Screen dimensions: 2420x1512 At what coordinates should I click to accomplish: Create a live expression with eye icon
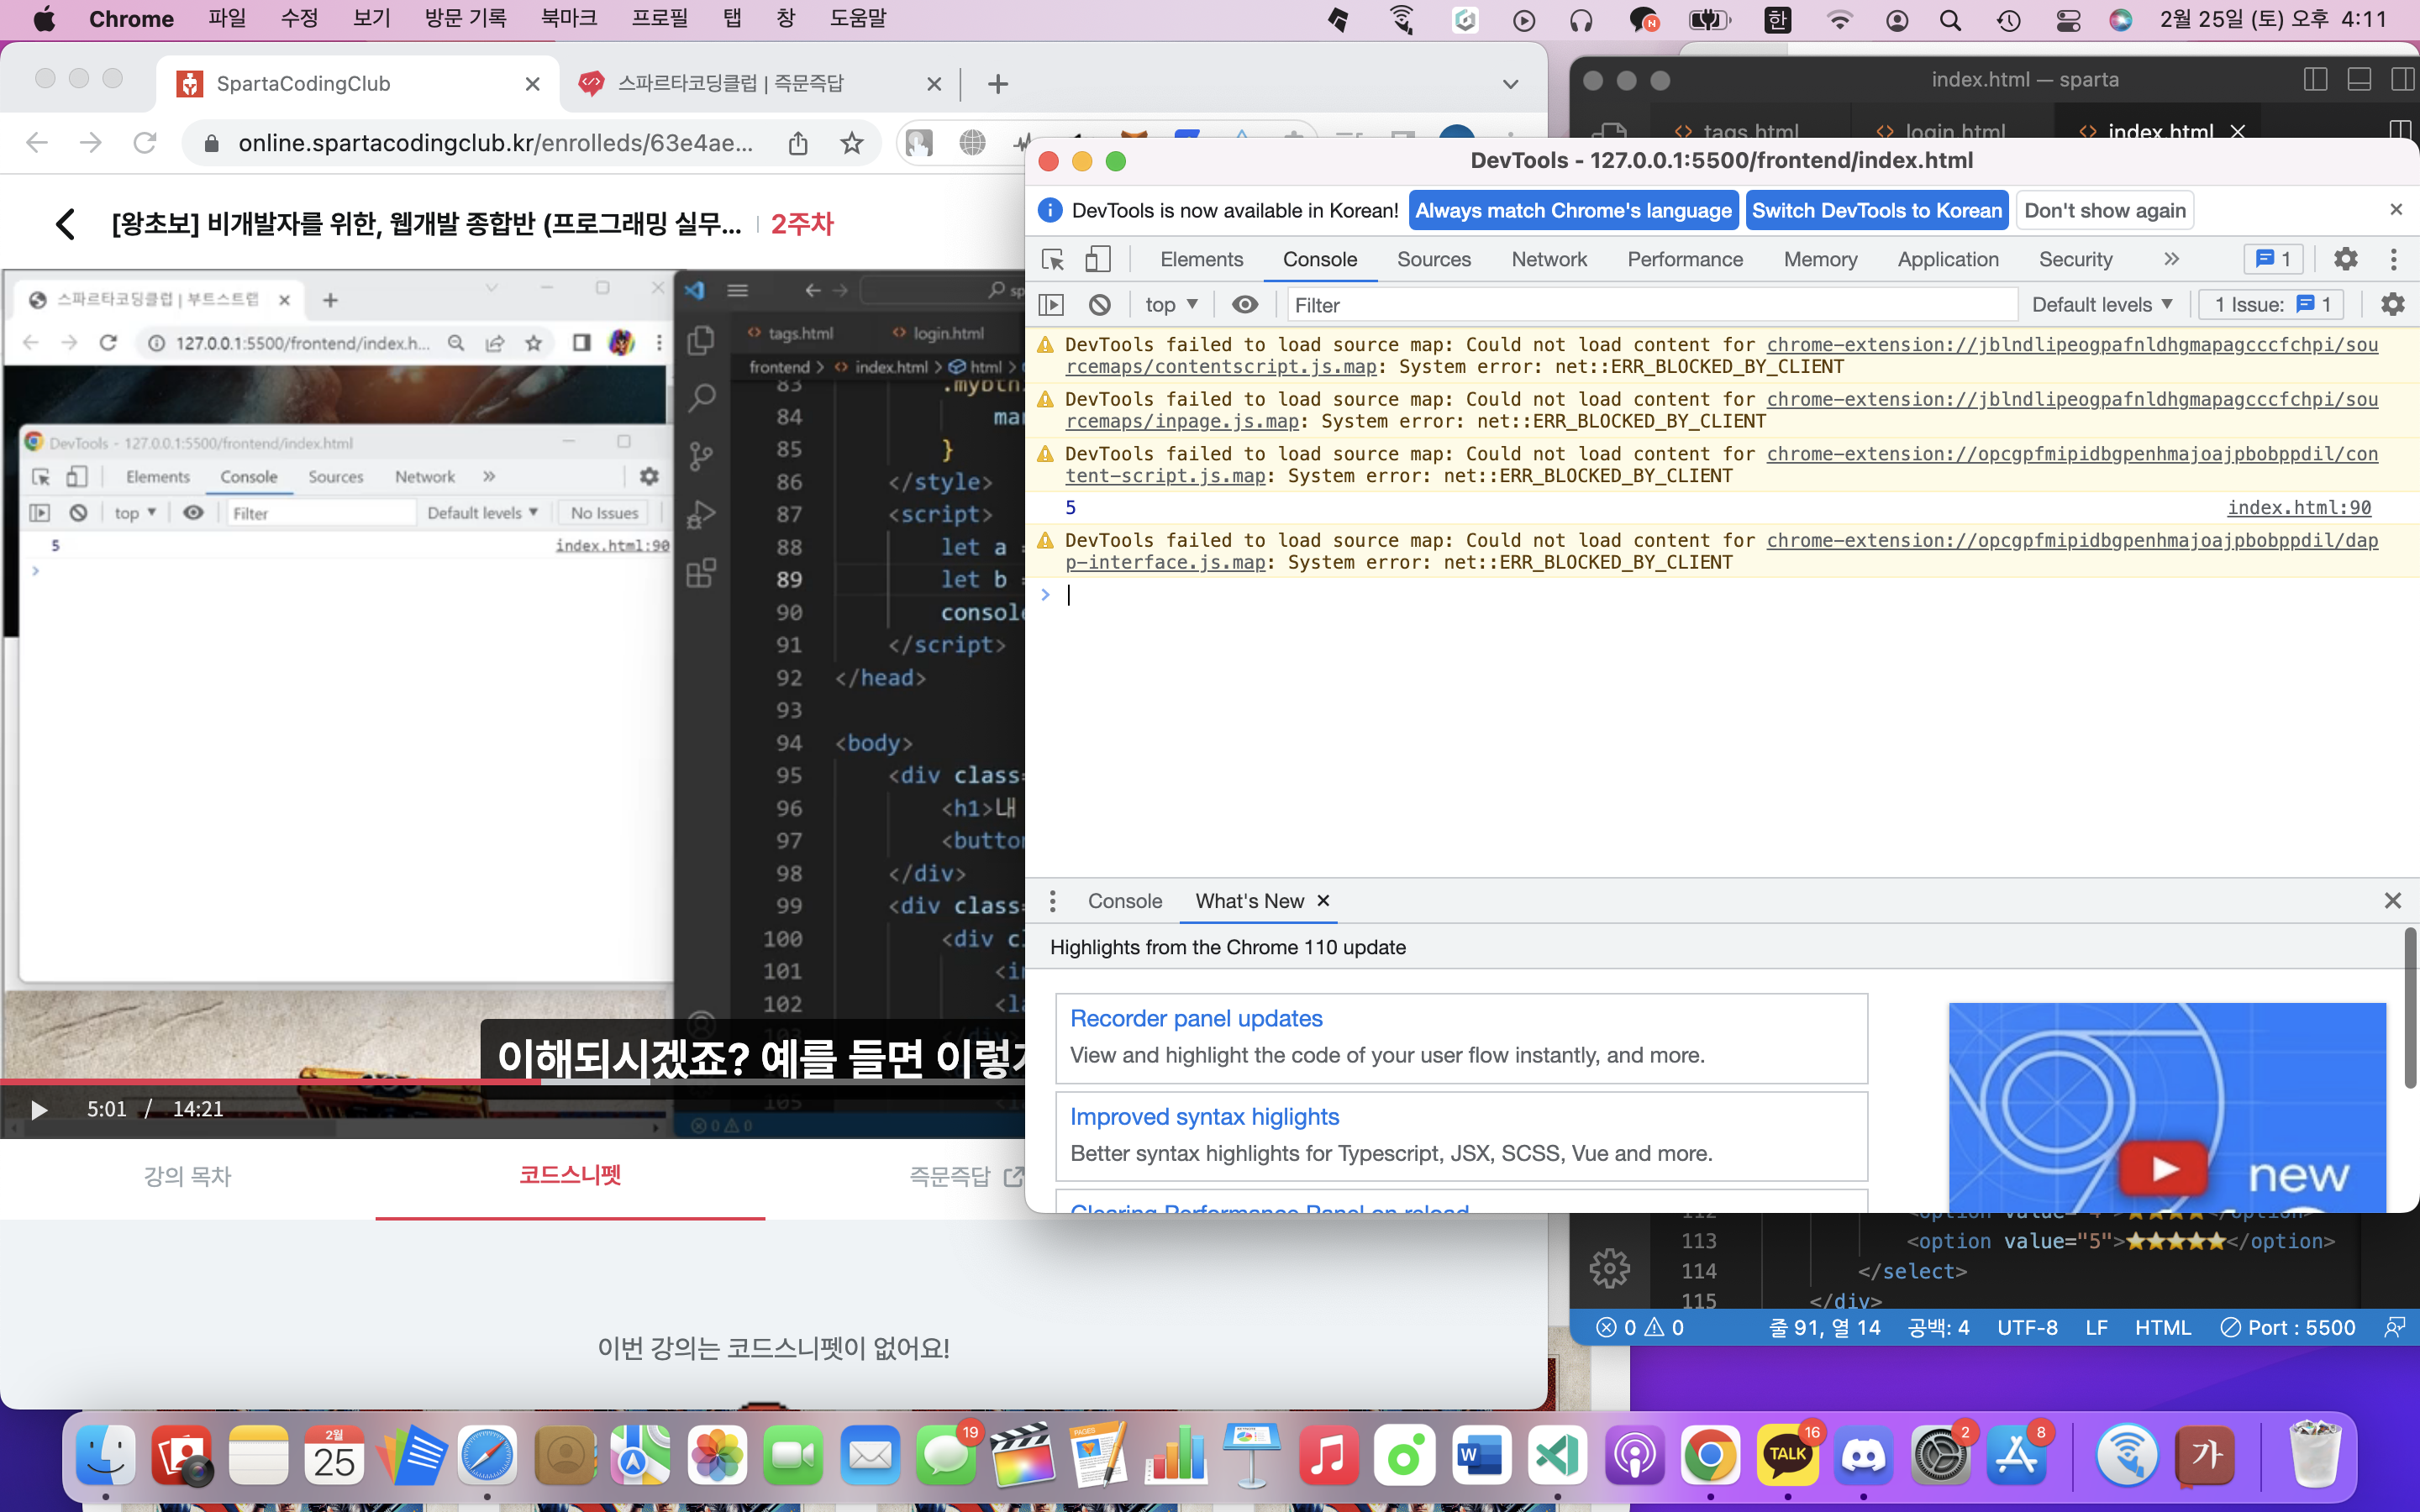1244,305
